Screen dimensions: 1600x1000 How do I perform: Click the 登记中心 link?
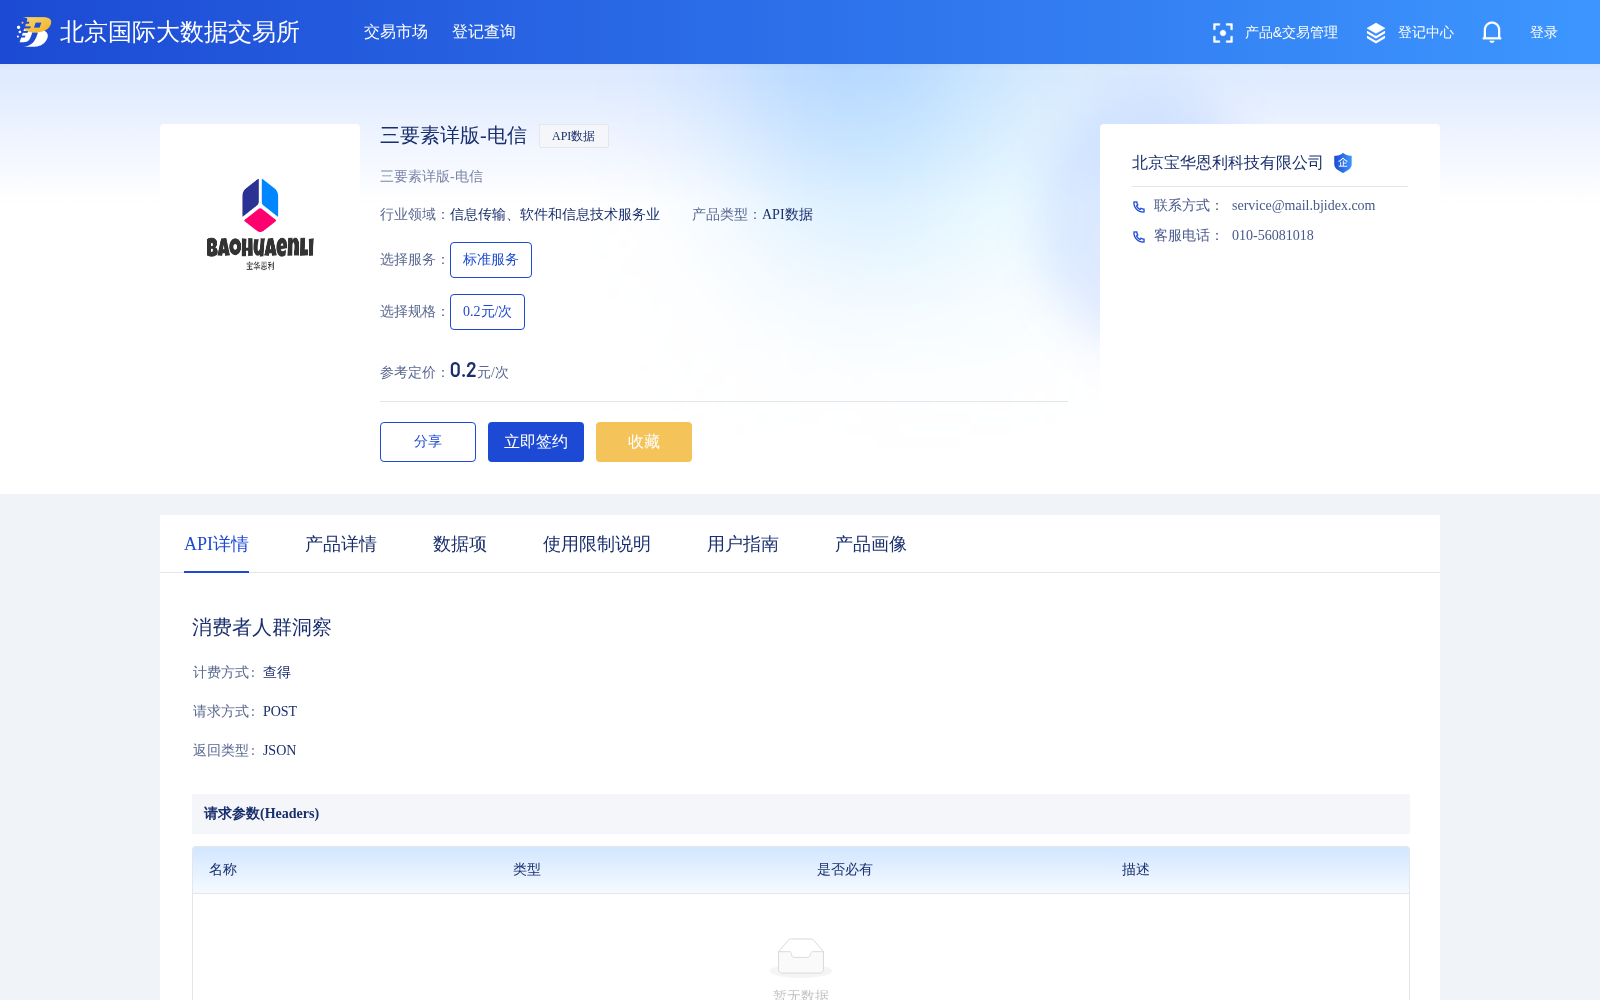point(1426,33)
